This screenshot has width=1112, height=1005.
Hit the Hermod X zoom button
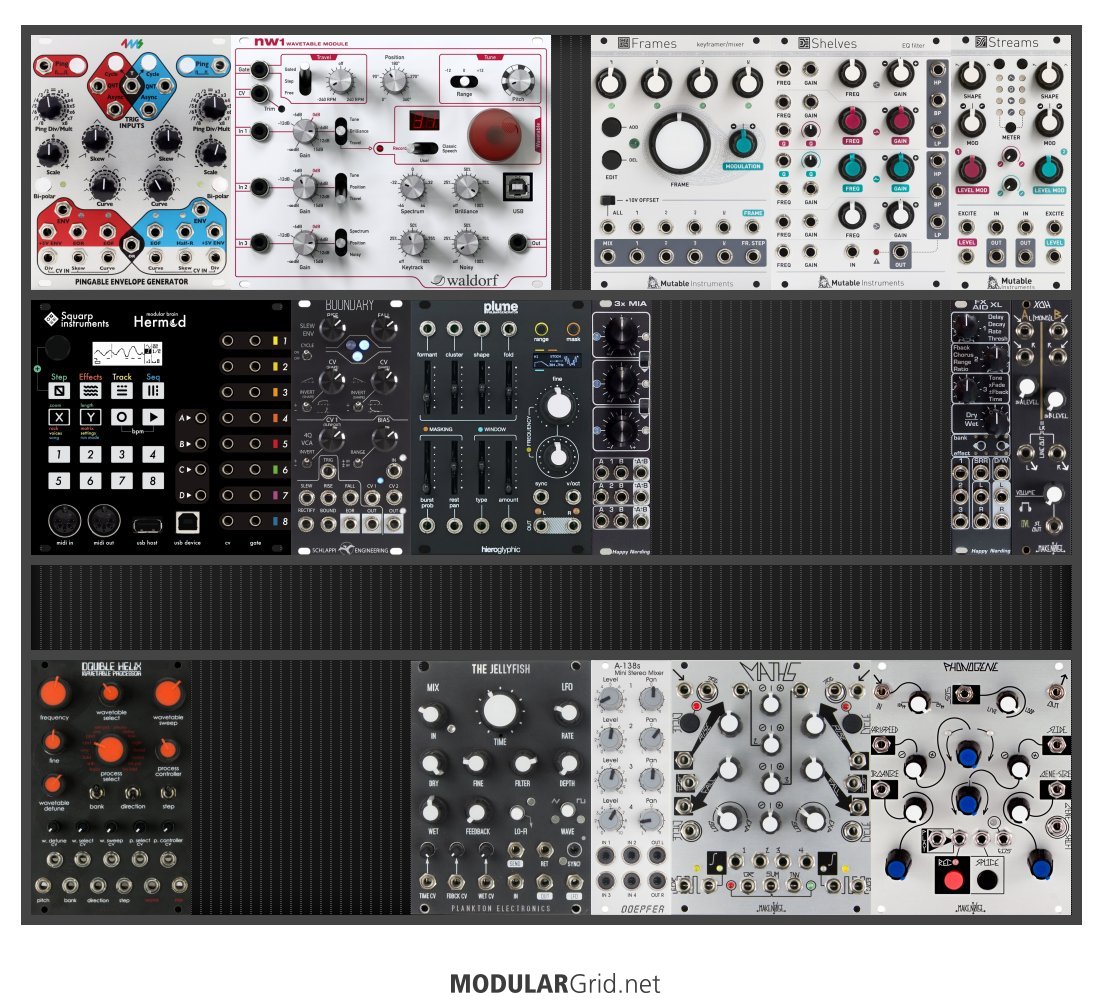59,417
